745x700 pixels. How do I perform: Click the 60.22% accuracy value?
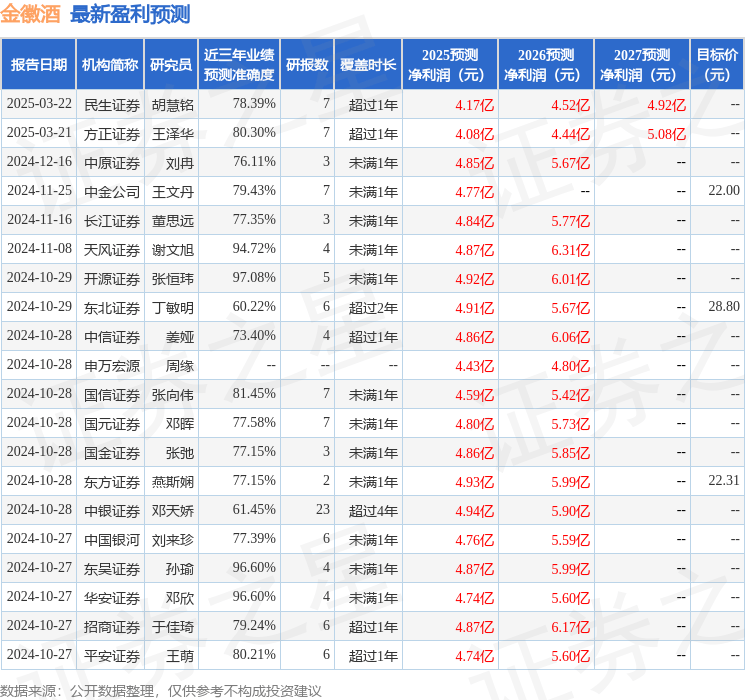pyautogui.click(x=254, y=306)
